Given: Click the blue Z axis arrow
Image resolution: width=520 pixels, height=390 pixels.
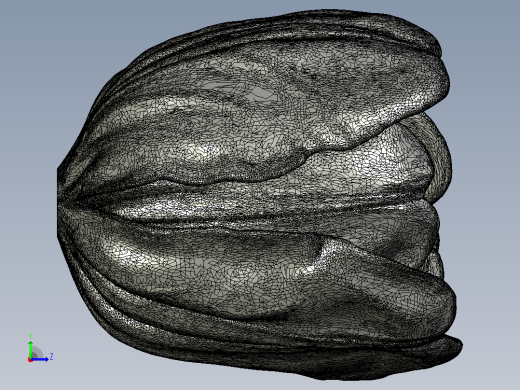Looking at the screenshot, I should pos(40,359).
